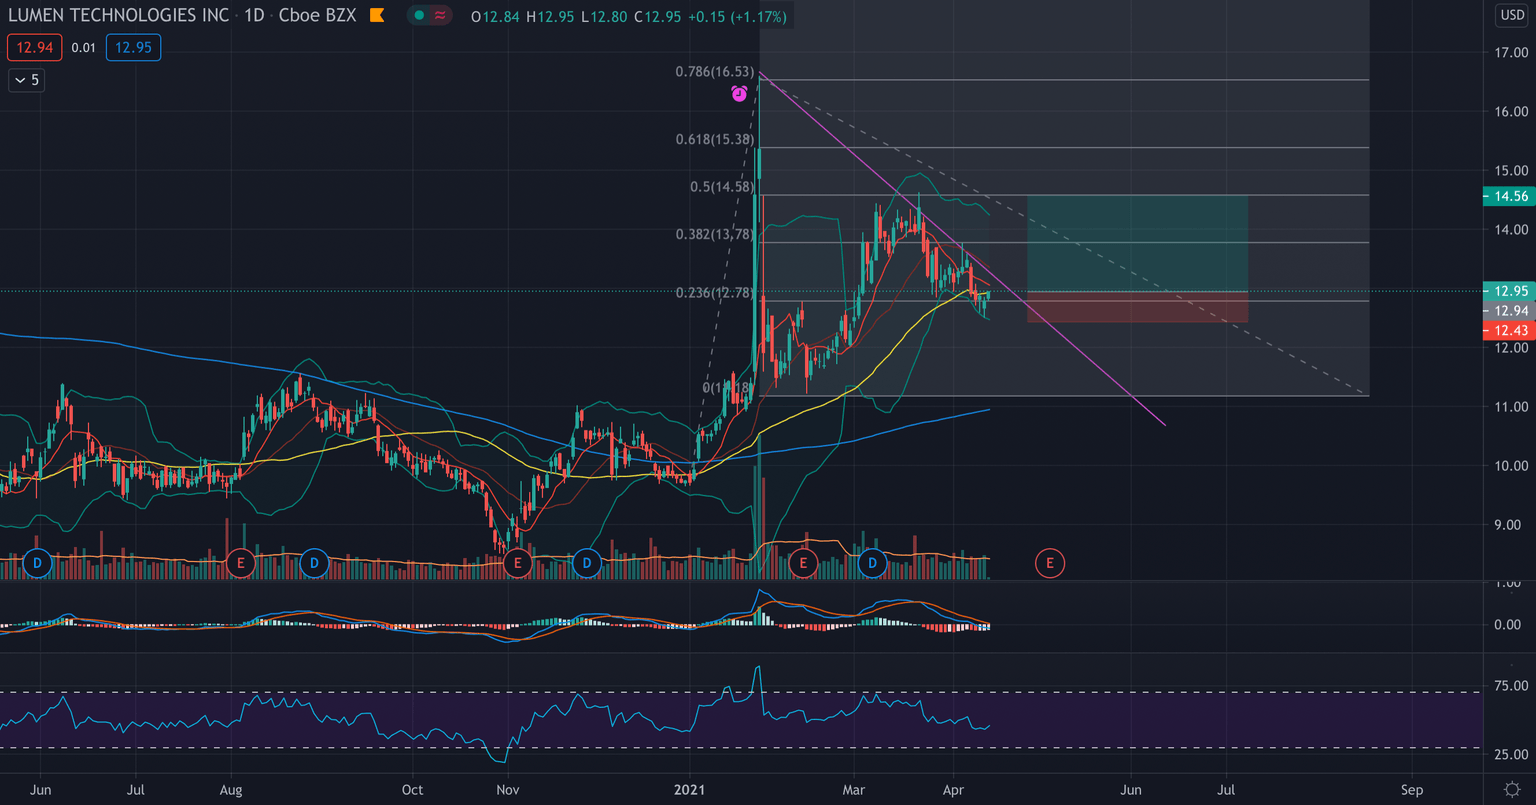Click the 11.00 price scale label
Image resolution: width=1536 pixels, height=805 pixels.
point(1510,406)
